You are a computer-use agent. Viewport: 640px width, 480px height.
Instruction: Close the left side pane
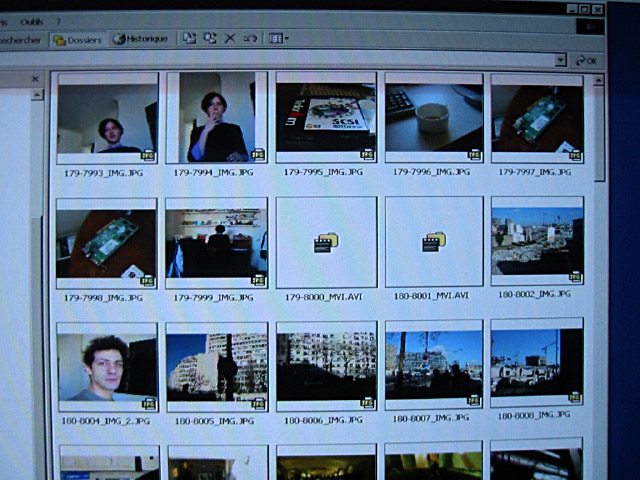[35, 78]
